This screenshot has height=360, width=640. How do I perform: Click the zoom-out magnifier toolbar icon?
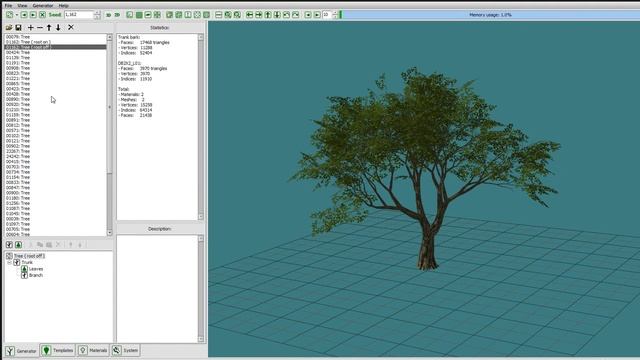coord(237,15)
